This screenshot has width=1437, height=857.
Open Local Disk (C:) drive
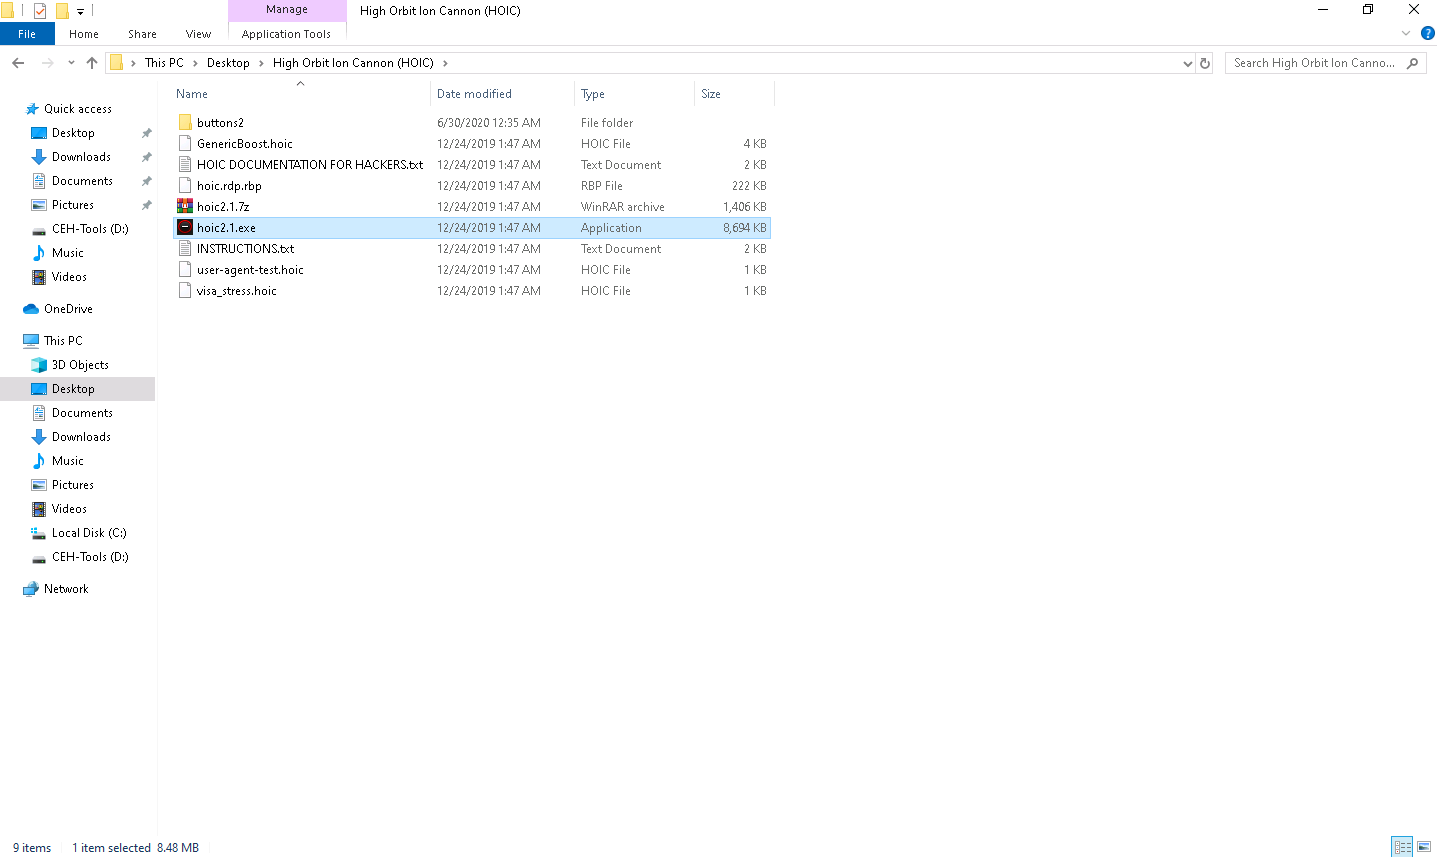89,533
